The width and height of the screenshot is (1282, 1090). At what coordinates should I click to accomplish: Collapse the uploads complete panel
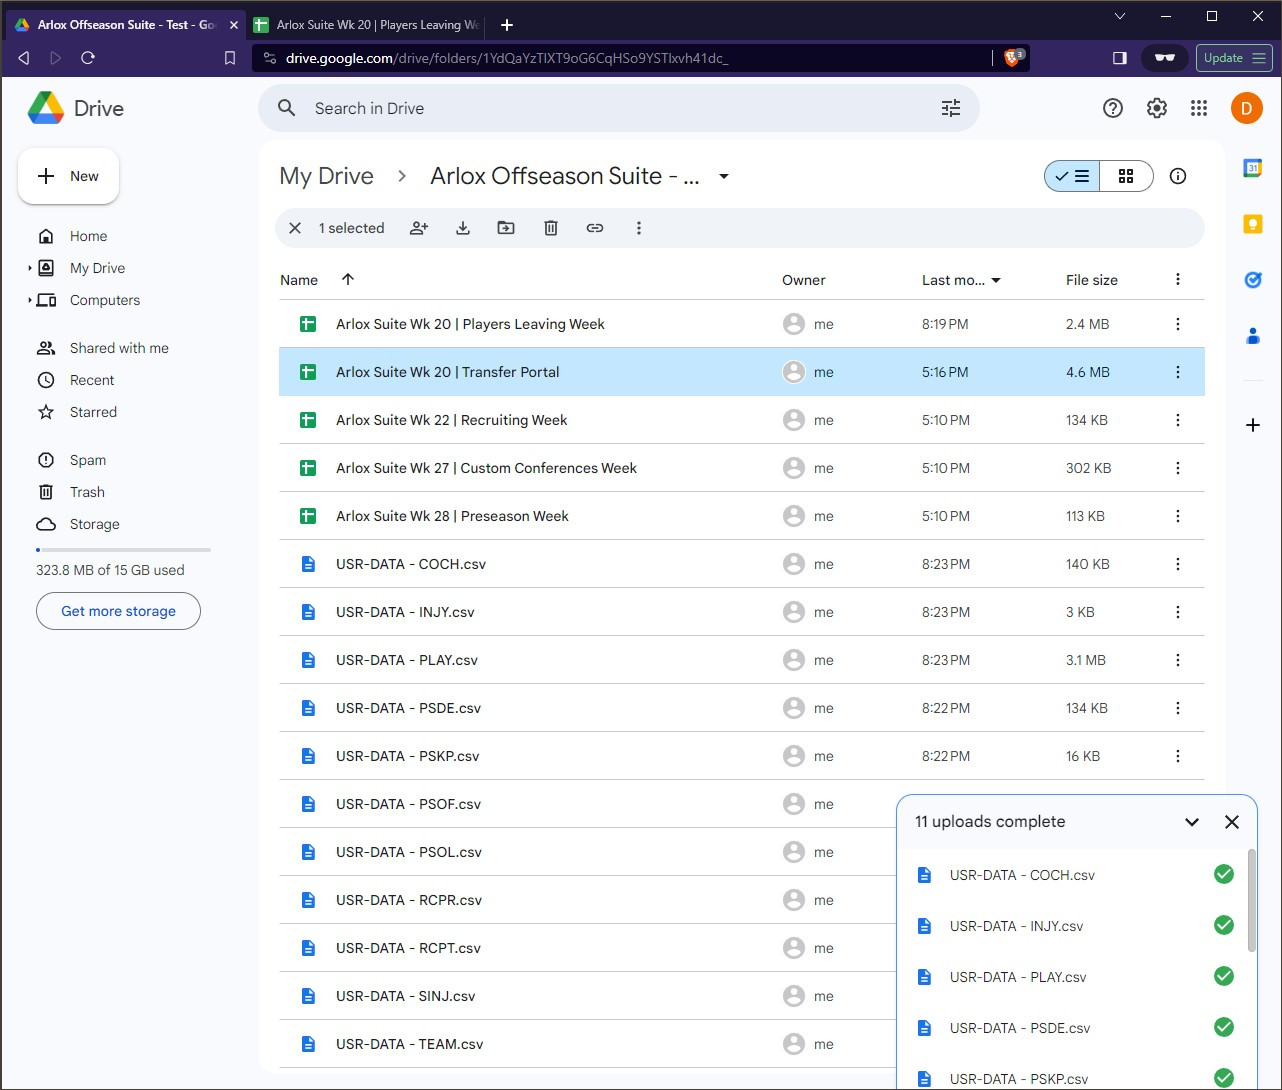pos(1191,822)
